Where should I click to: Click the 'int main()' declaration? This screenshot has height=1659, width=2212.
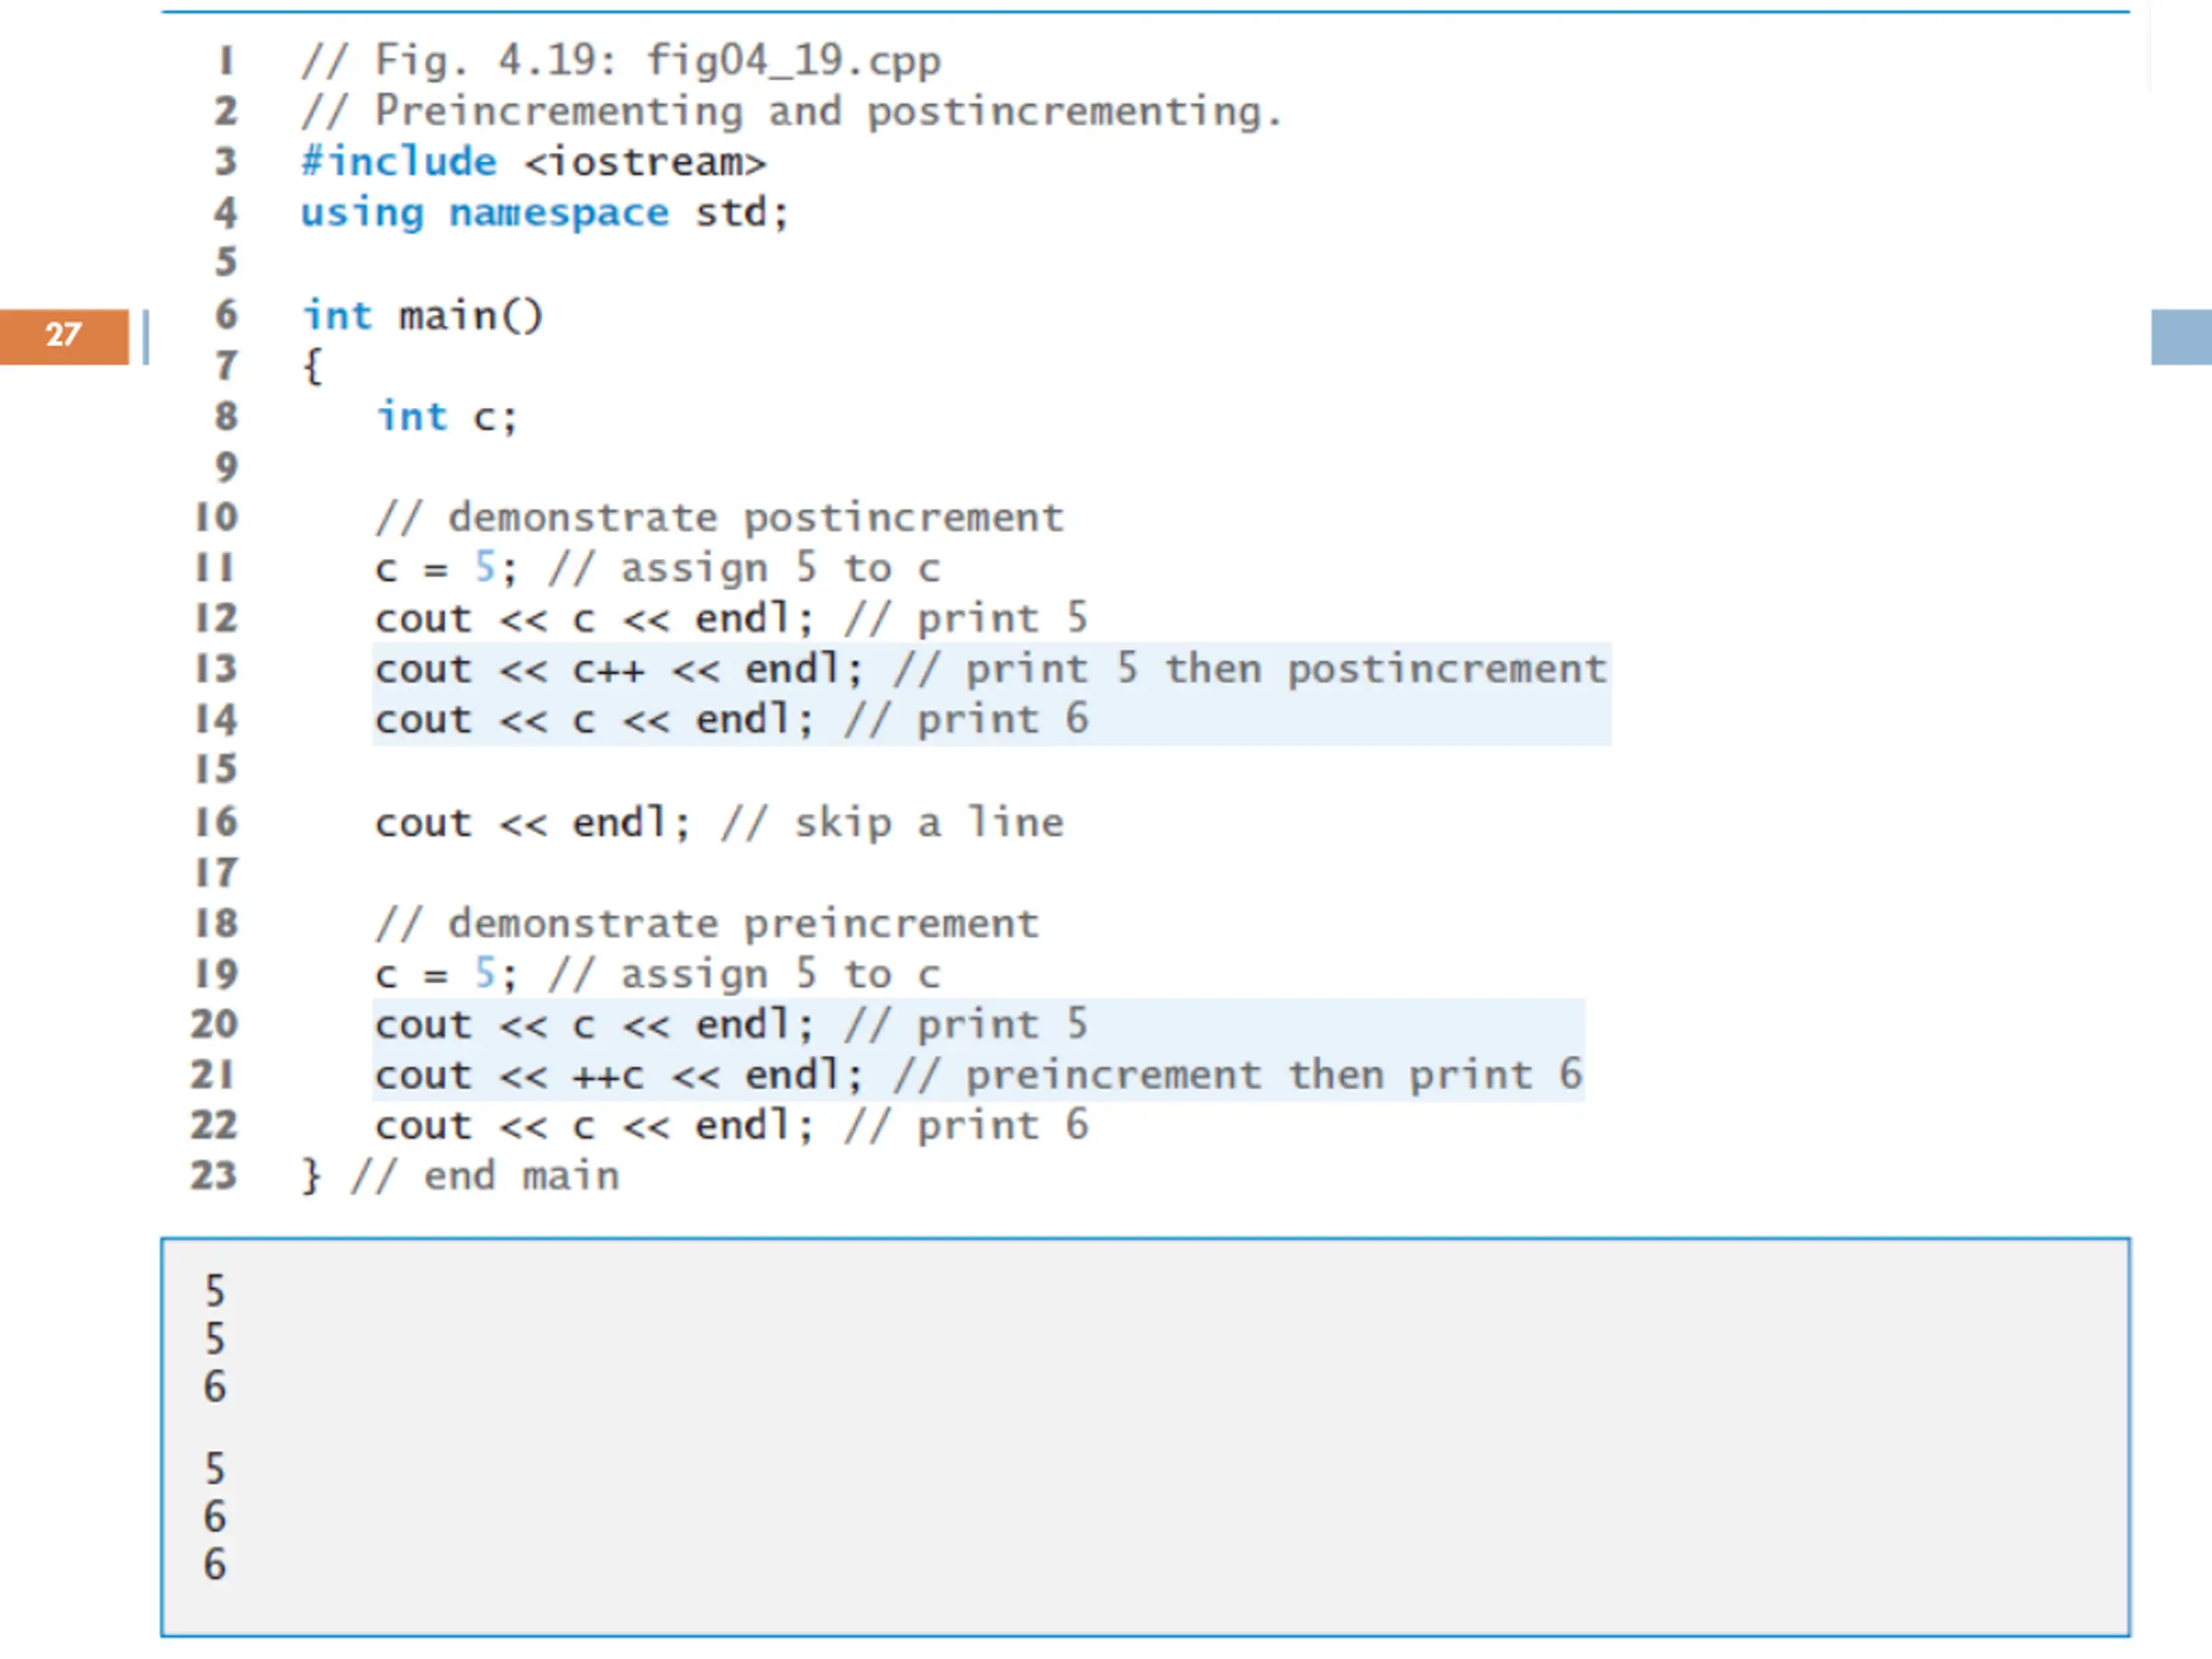click(422, 316)
